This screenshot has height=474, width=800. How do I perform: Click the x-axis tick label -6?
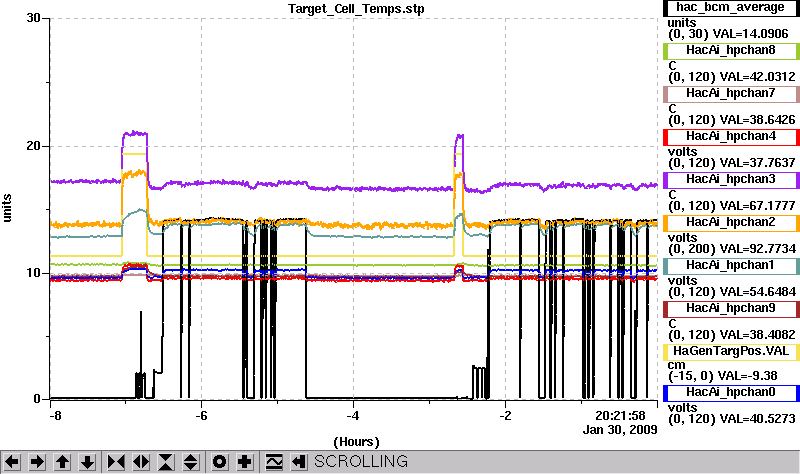pyautogui.click(x=202, y=416)
